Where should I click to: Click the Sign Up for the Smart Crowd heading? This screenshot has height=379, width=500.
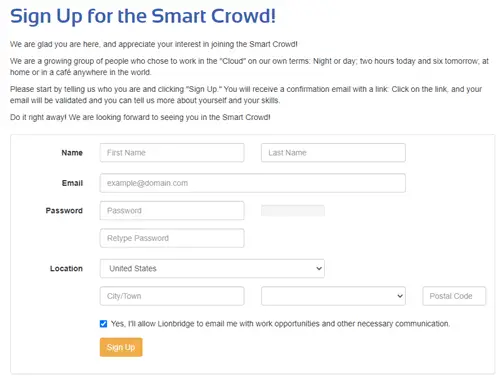click(x=143, y=16)
